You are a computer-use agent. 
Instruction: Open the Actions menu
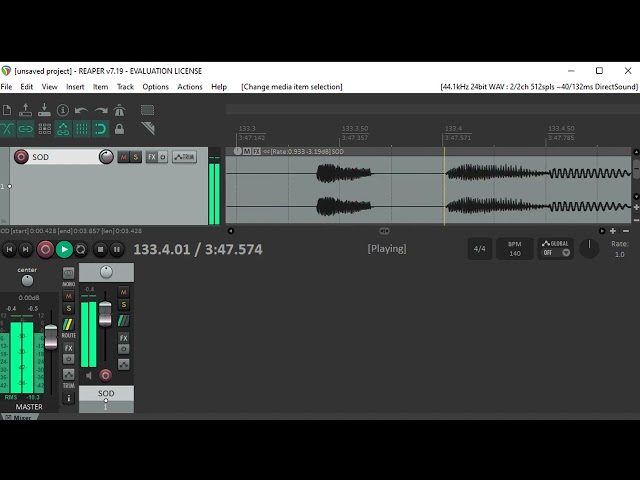click(190, 87)
